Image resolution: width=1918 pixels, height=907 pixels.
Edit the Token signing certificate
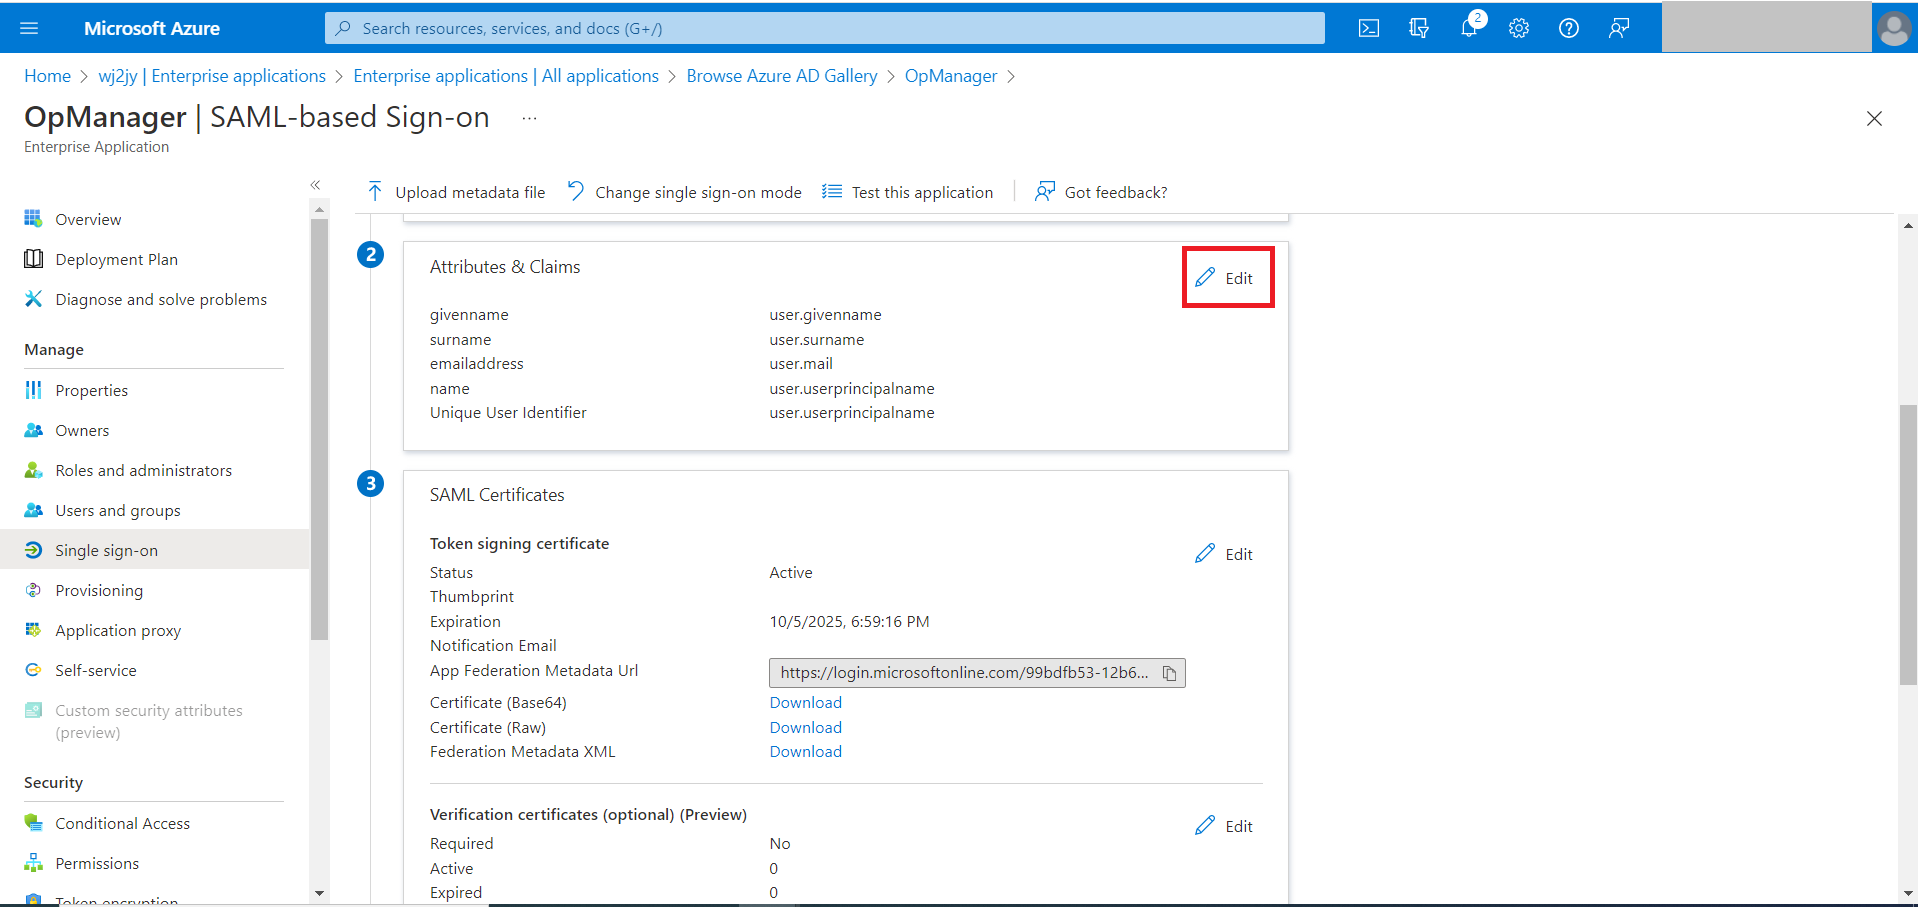pyautogui.click(x=1224, y=554)
